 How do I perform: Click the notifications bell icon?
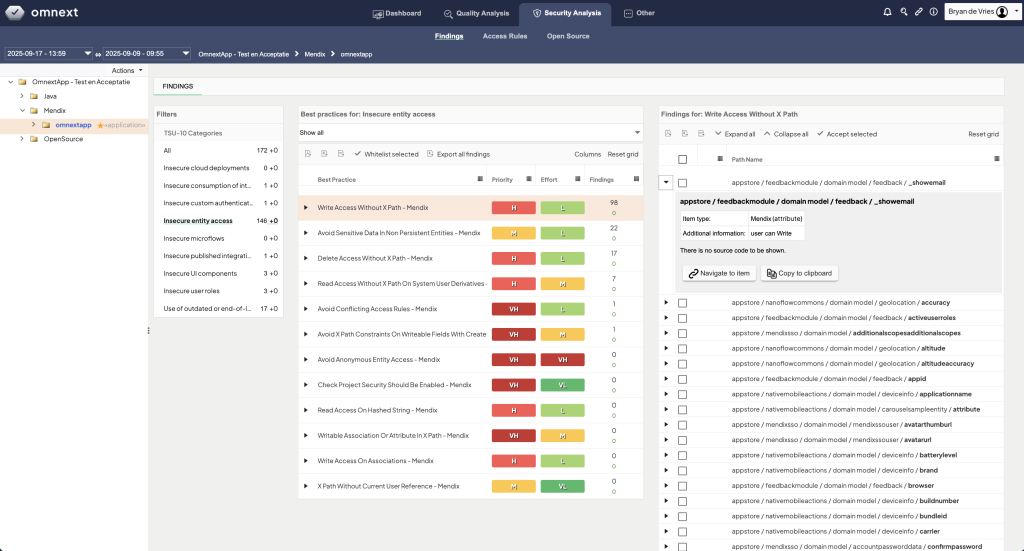pos(888,12)
